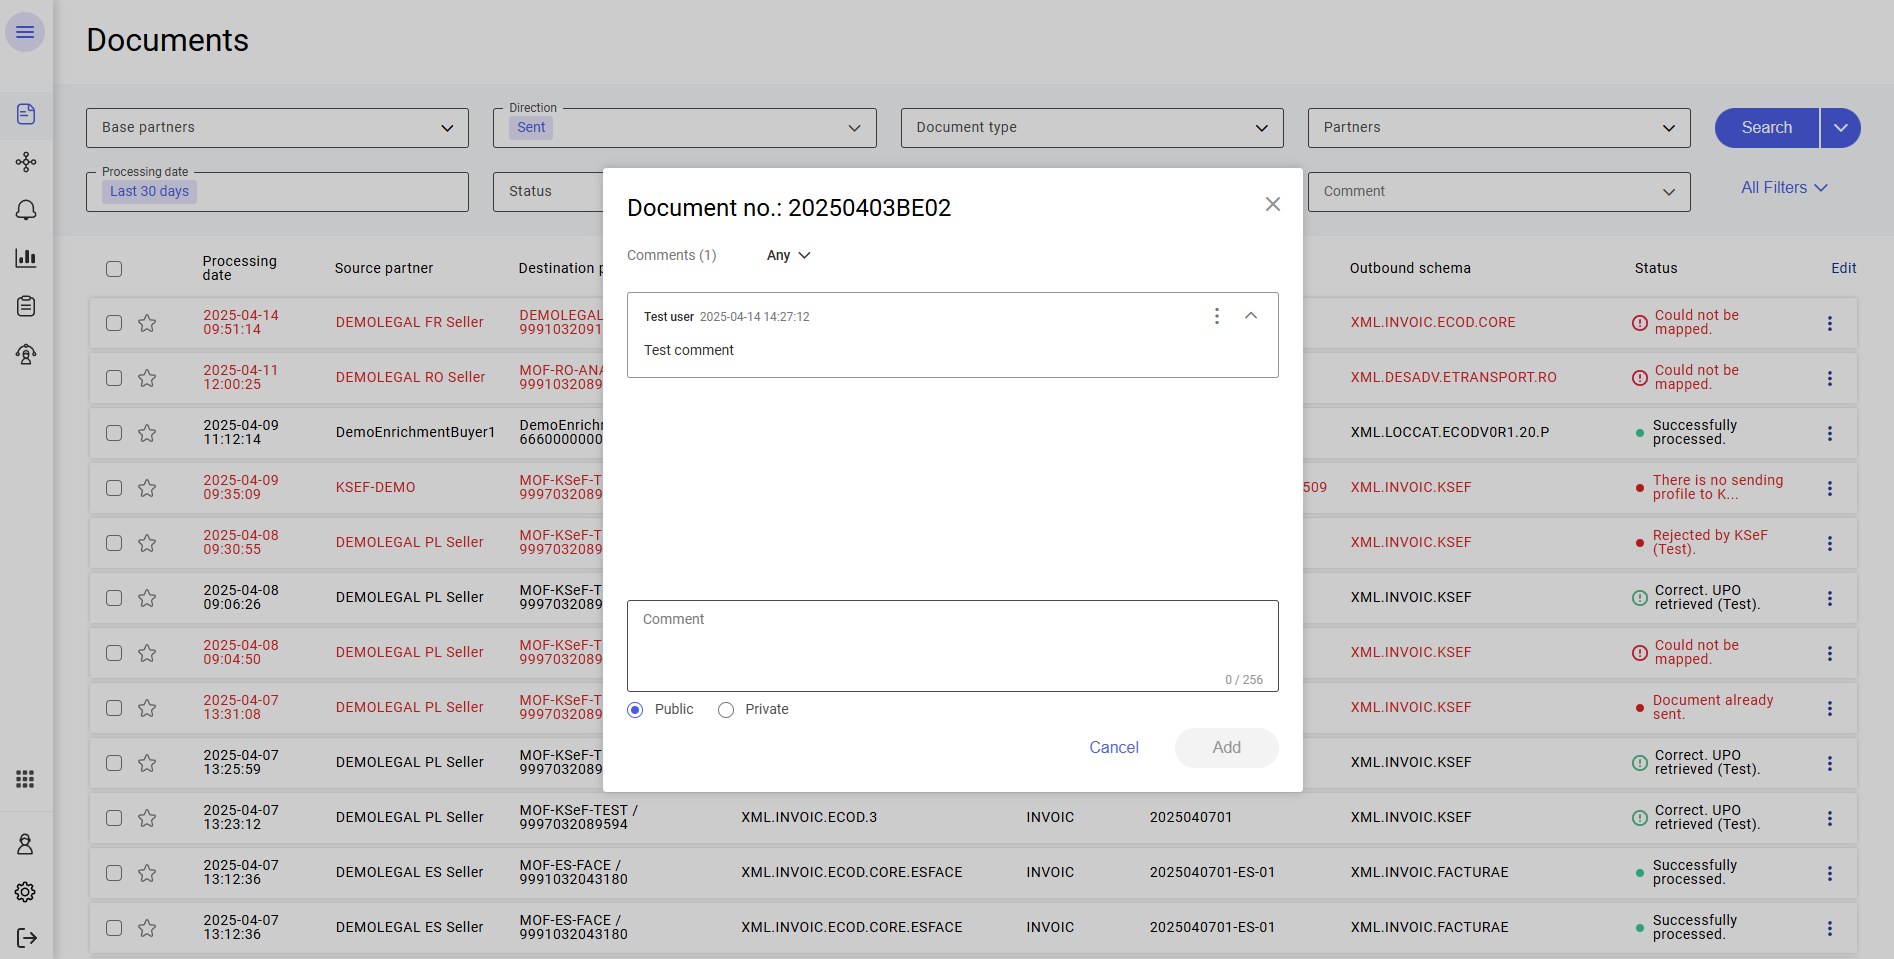
Task: Click the Search button
Action: coord(1766,128)
